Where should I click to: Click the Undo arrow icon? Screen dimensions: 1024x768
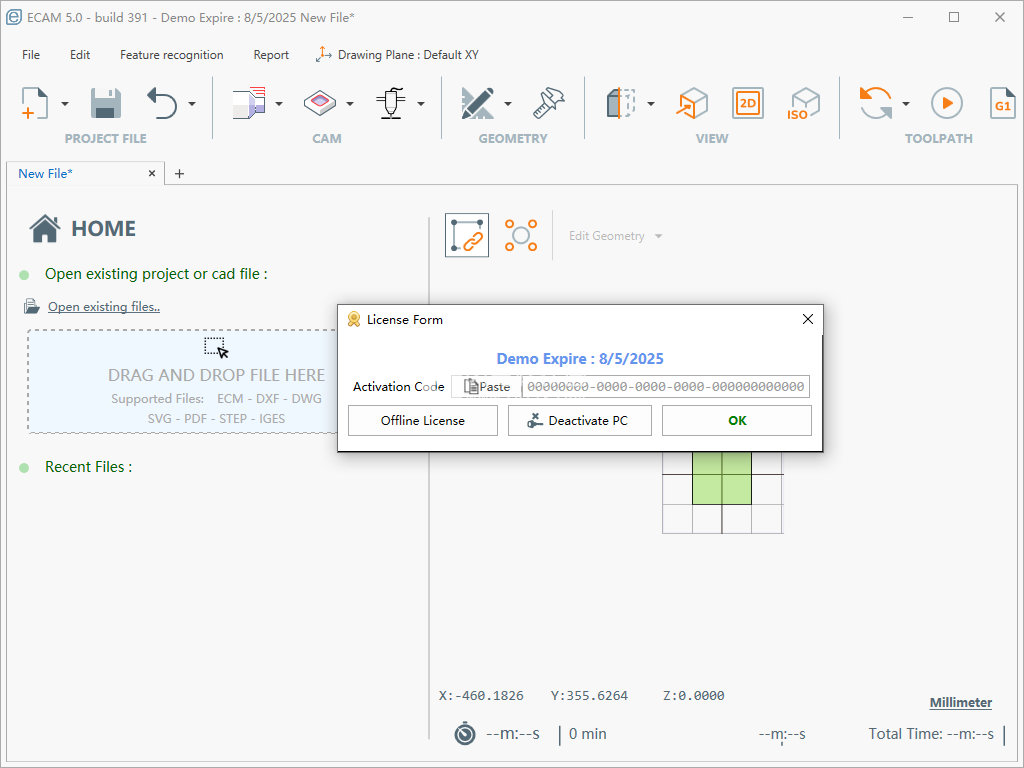tap(162, 103)
